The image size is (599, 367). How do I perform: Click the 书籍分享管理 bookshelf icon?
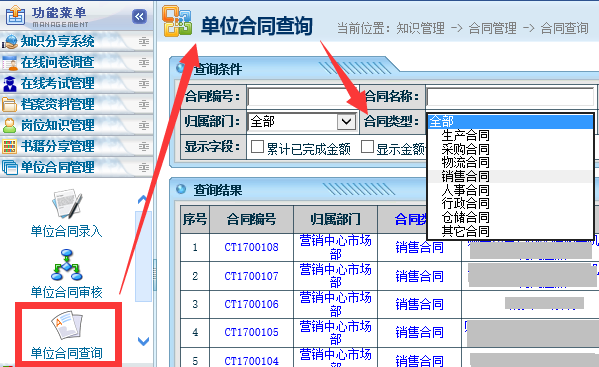coord(10,146)
